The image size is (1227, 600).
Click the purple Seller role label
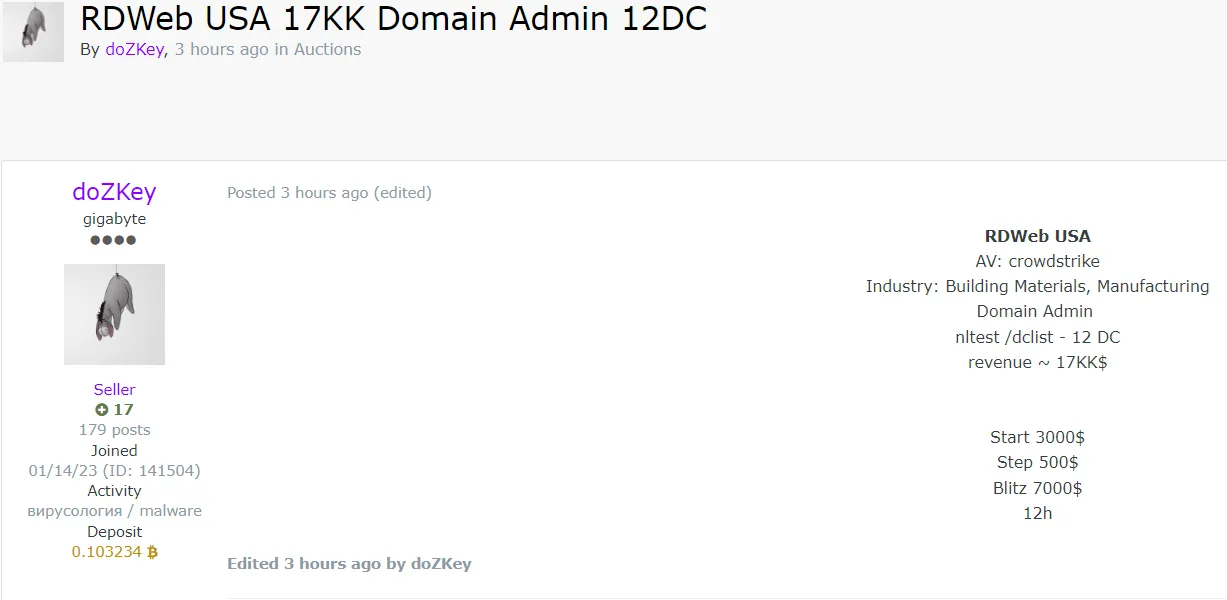point(114,389)
